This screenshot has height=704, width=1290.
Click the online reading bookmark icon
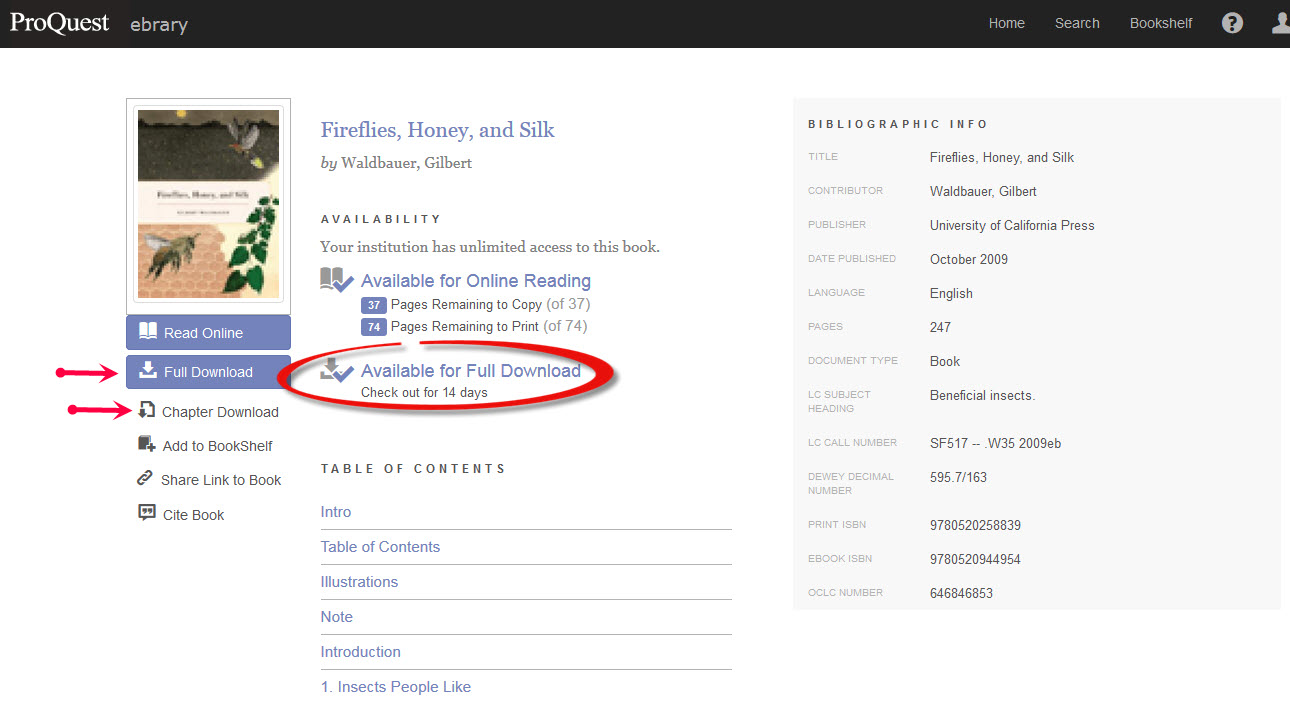[x=337, y=281]
